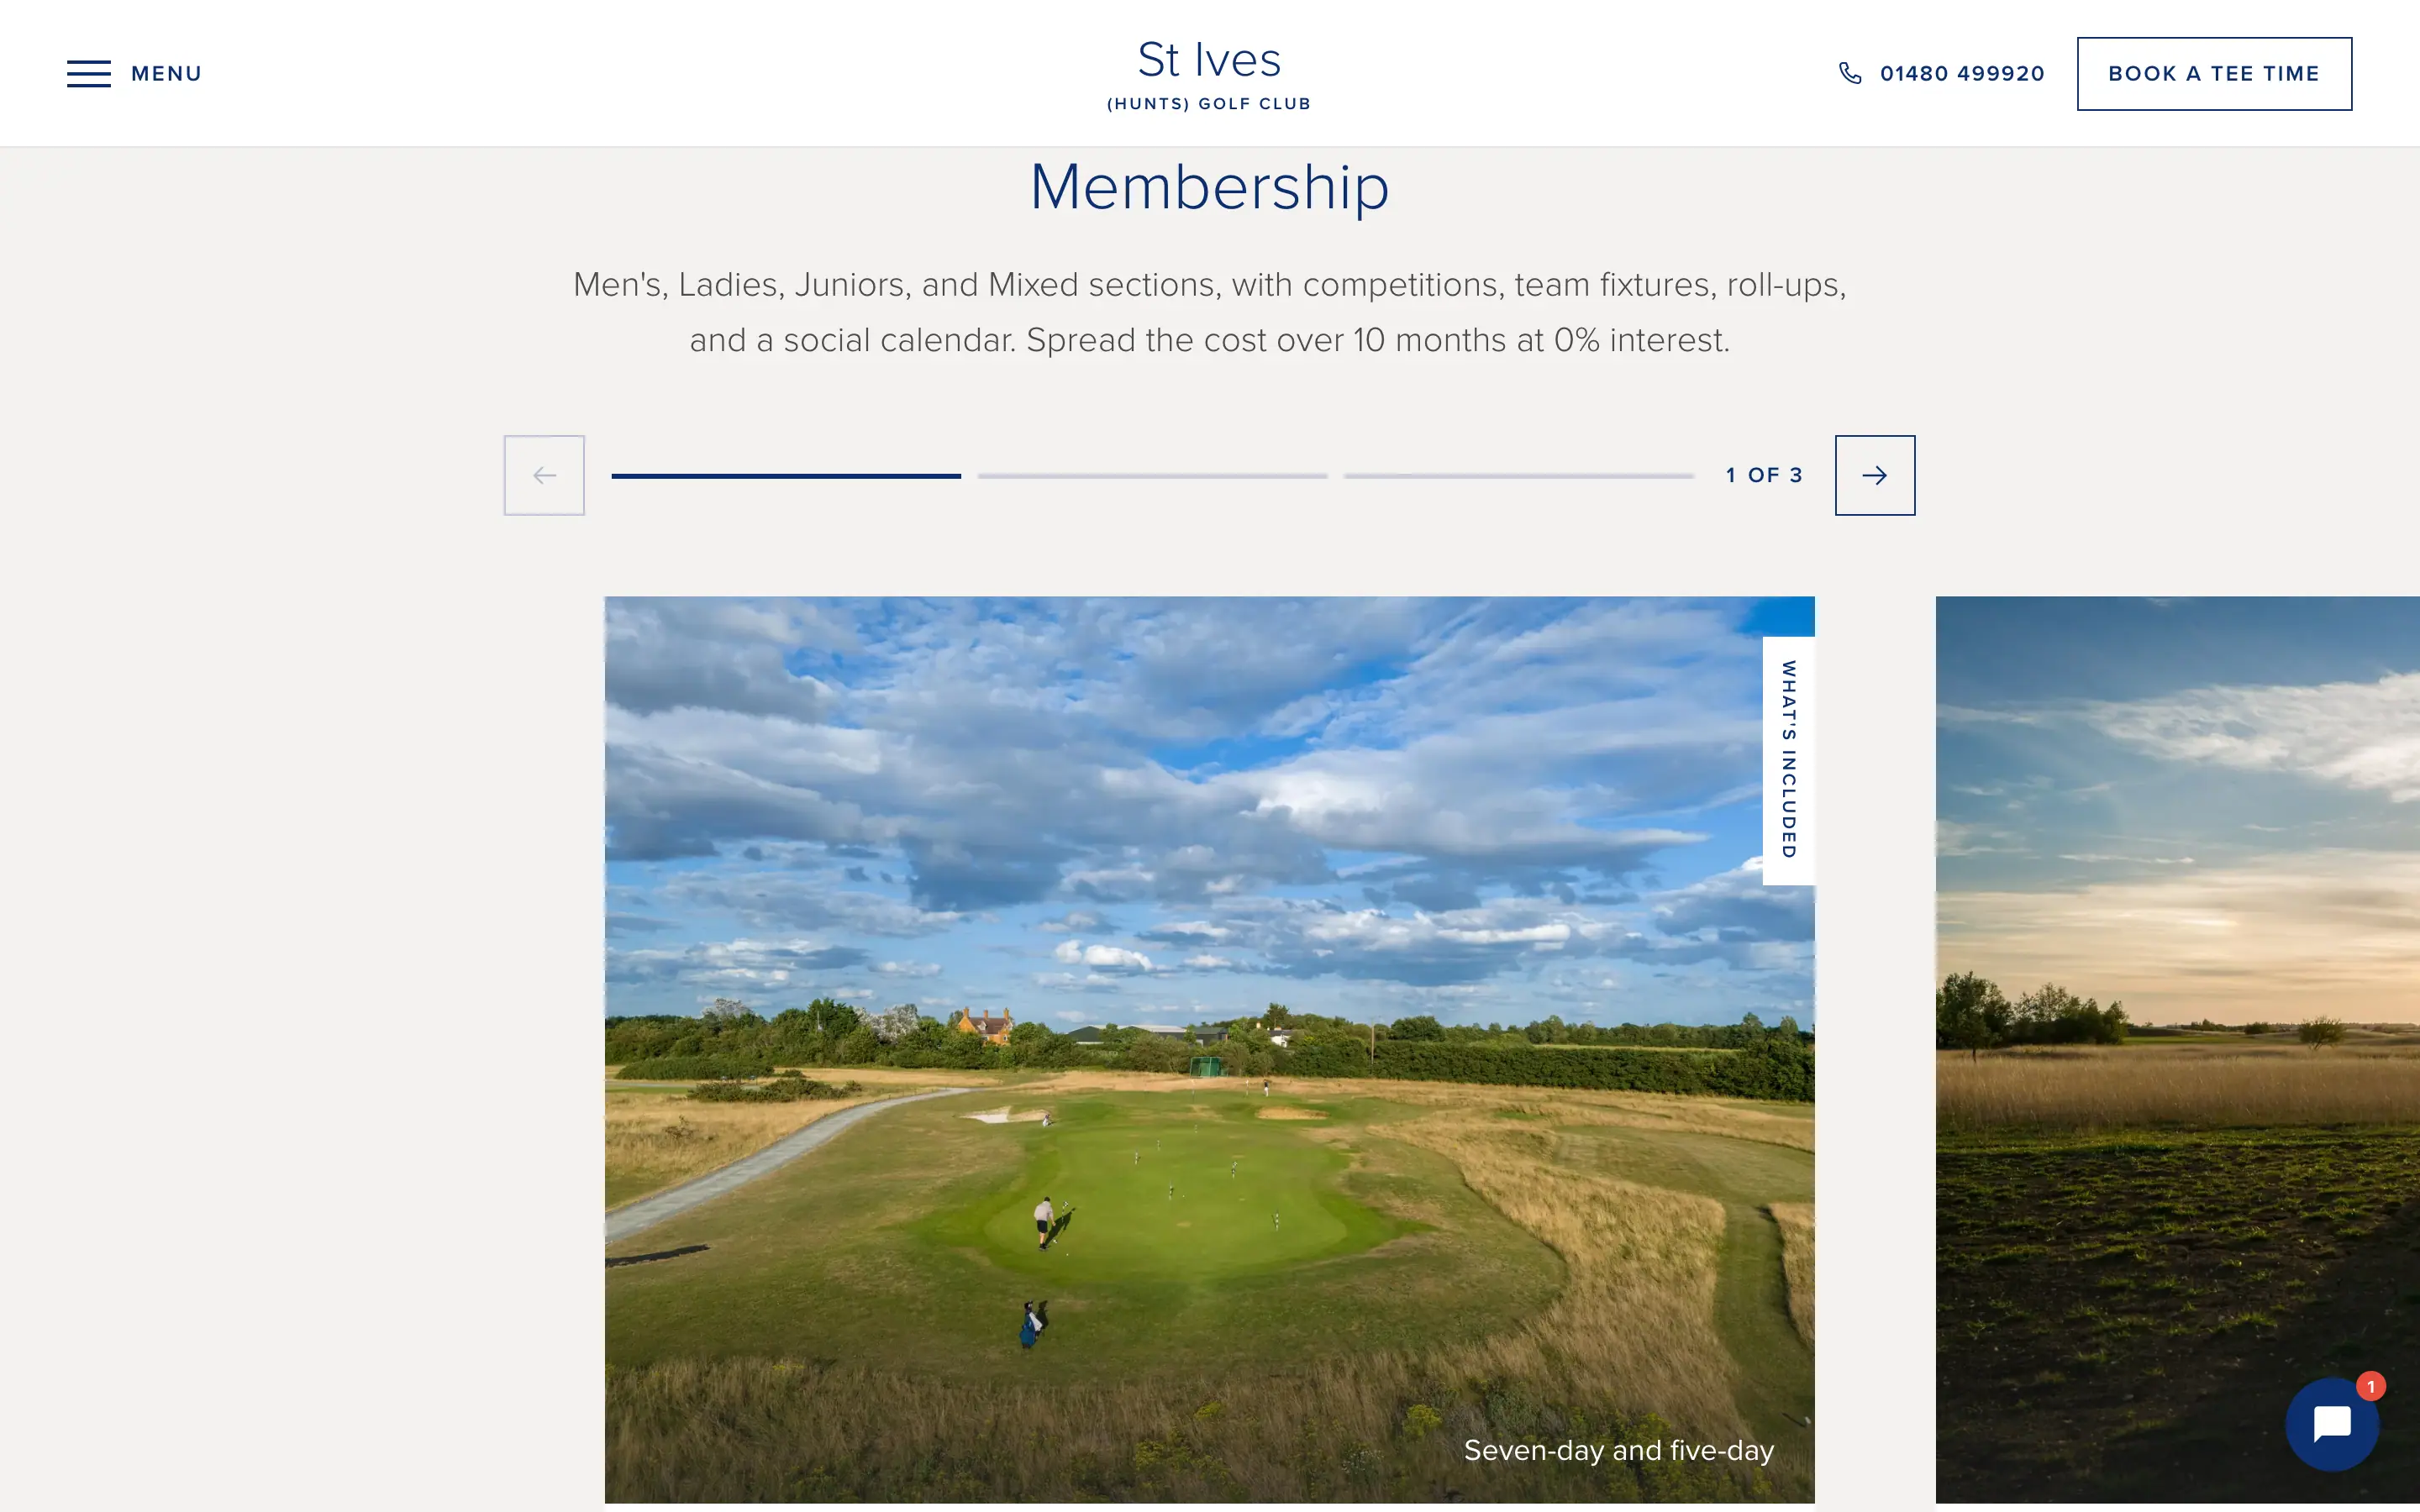Go back with the left arrow button
Image resolution: width=2420 pixels, height=1512 pixels.
(544, 475)
